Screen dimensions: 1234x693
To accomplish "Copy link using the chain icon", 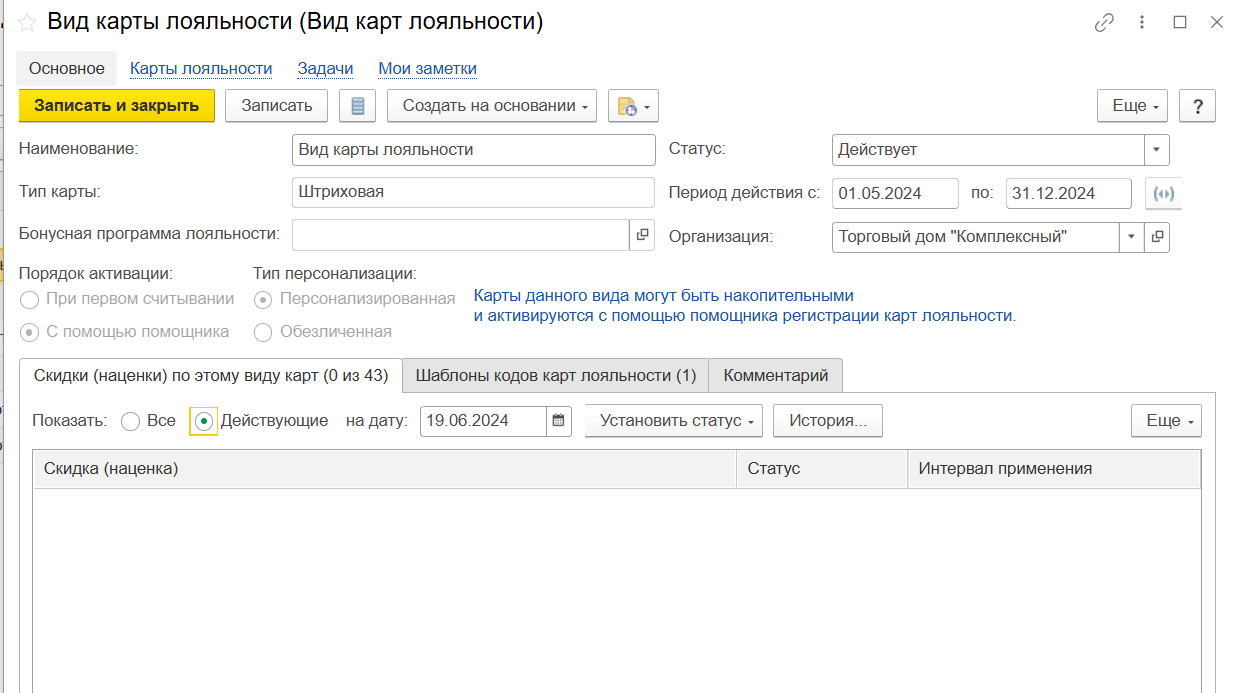I will tap(1104, 23).
